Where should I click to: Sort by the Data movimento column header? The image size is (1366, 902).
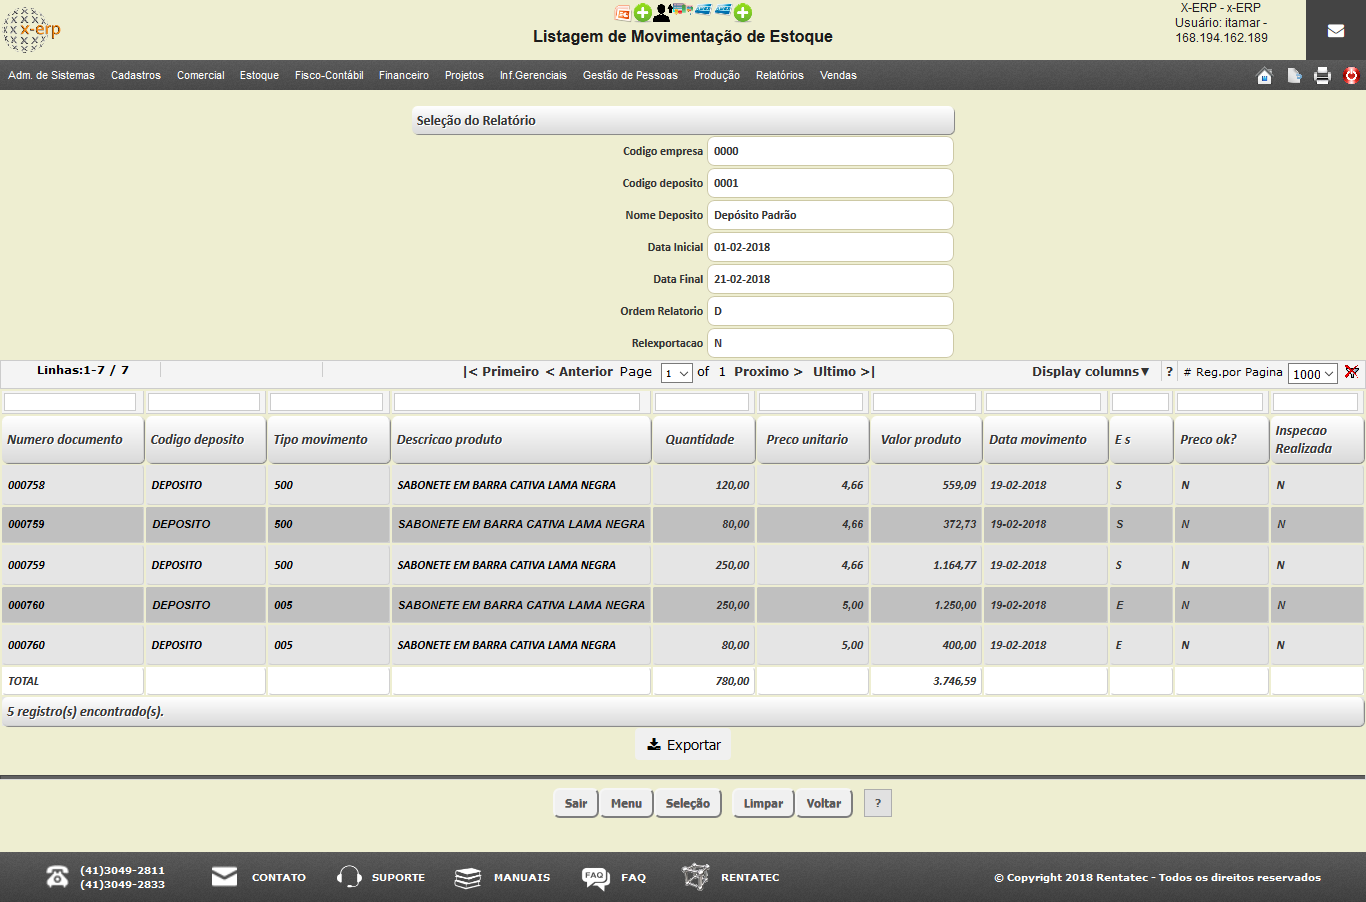[x=1046, y=439]
